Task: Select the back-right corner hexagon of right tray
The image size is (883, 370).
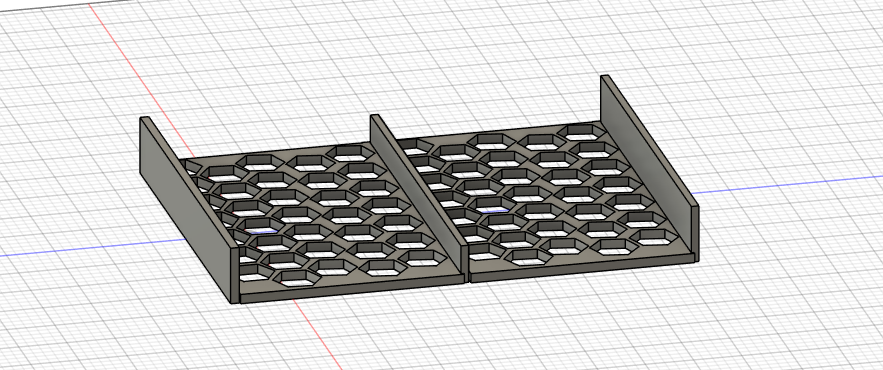Action: (583, 132)
